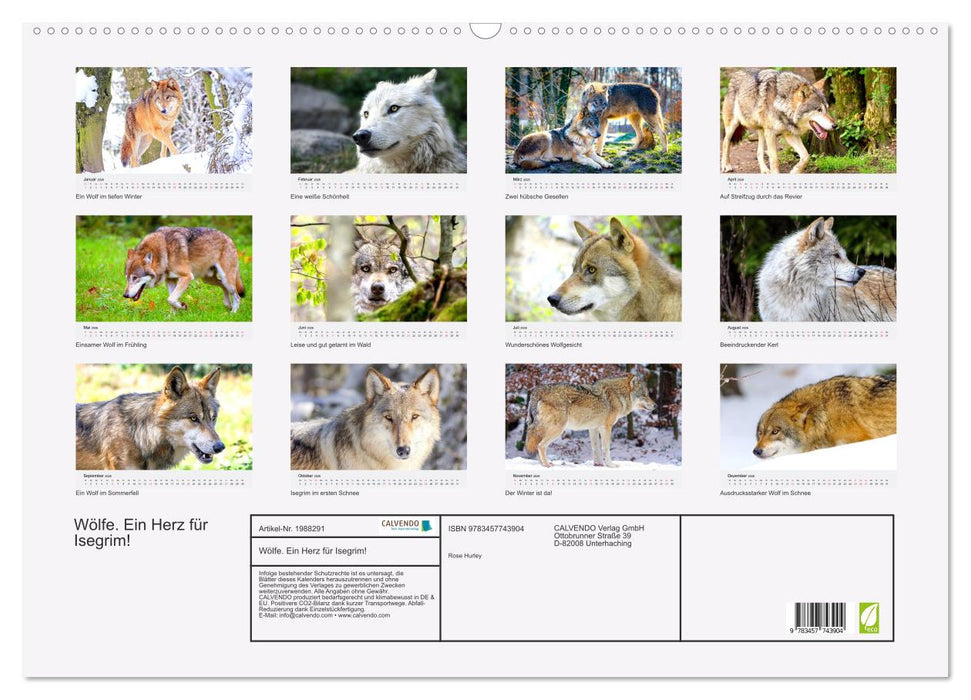Viewport: 971px width, 700px height.
Task: Open the 'Zwei hübsche Gesellen' picture
Action: click(x=593, y=120)
